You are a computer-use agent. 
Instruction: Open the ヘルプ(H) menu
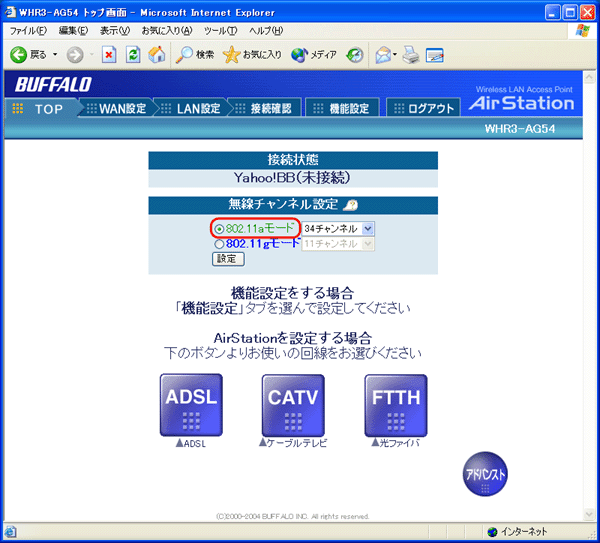pyautogui.click(x=266, y=31)
